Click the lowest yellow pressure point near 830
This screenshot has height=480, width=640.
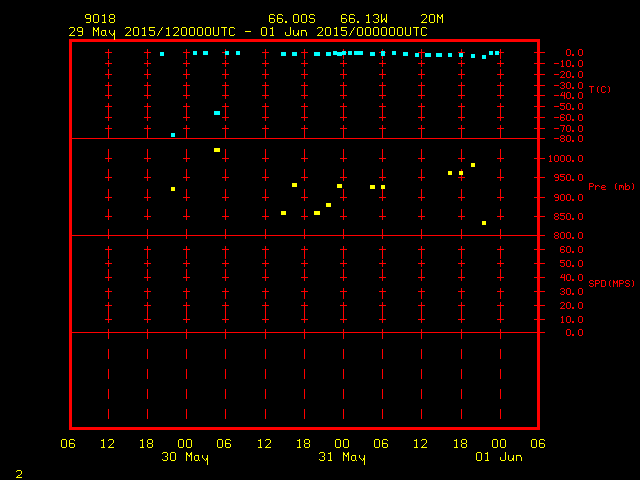pos(484,223)
